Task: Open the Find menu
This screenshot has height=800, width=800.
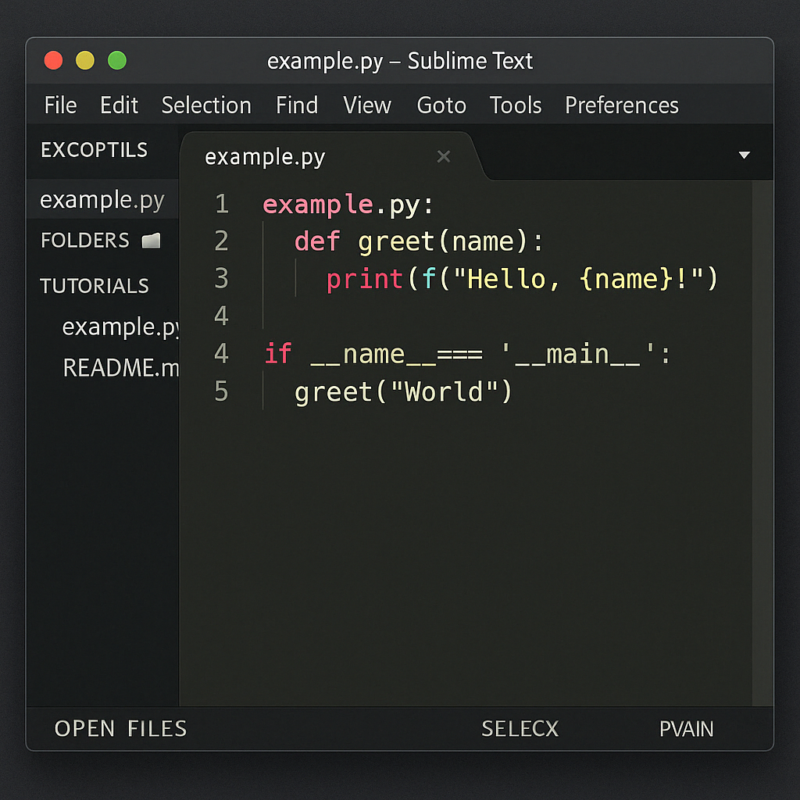Action: click(x=296, y=105)
